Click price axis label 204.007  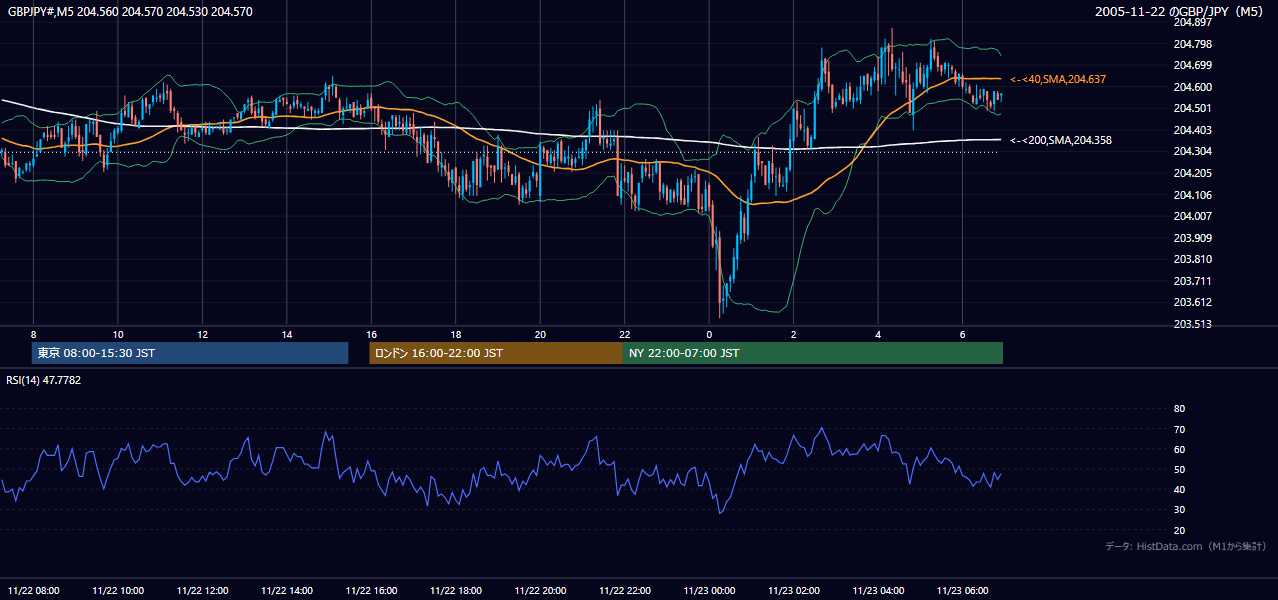point(1192,216)
